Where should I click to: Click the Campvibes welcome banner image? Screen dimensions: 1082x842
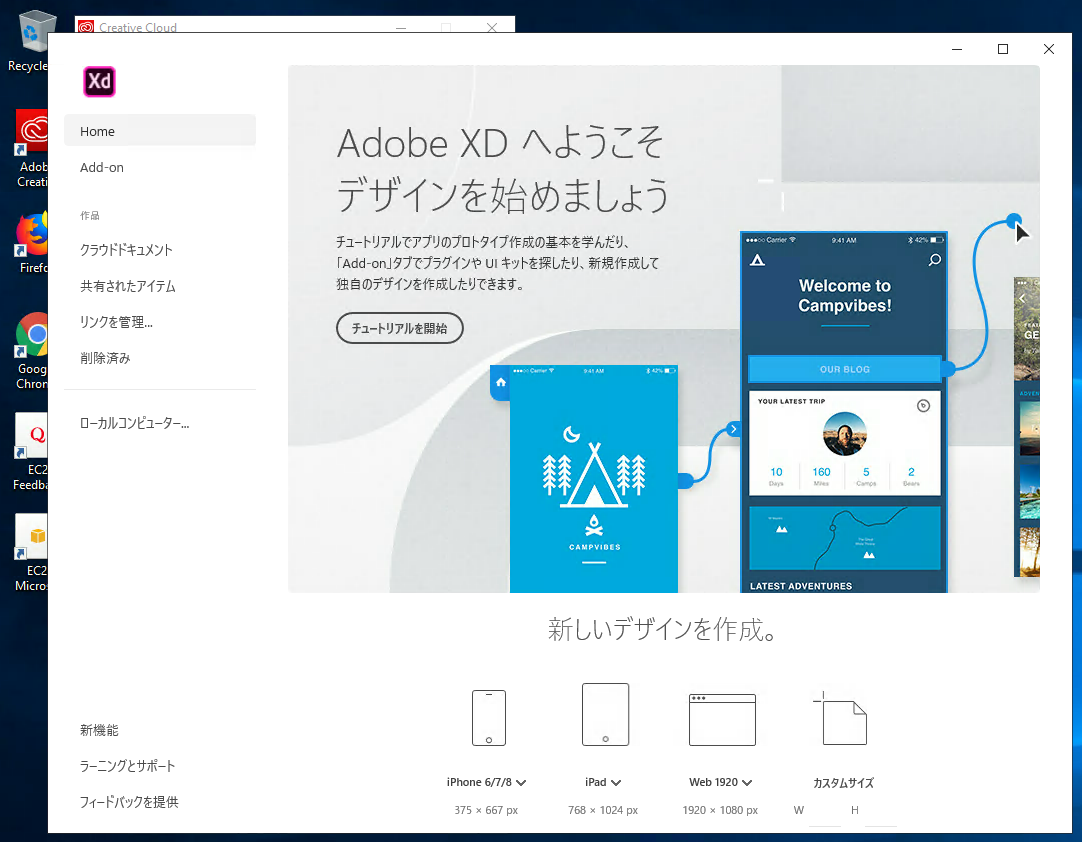point(664,329)
